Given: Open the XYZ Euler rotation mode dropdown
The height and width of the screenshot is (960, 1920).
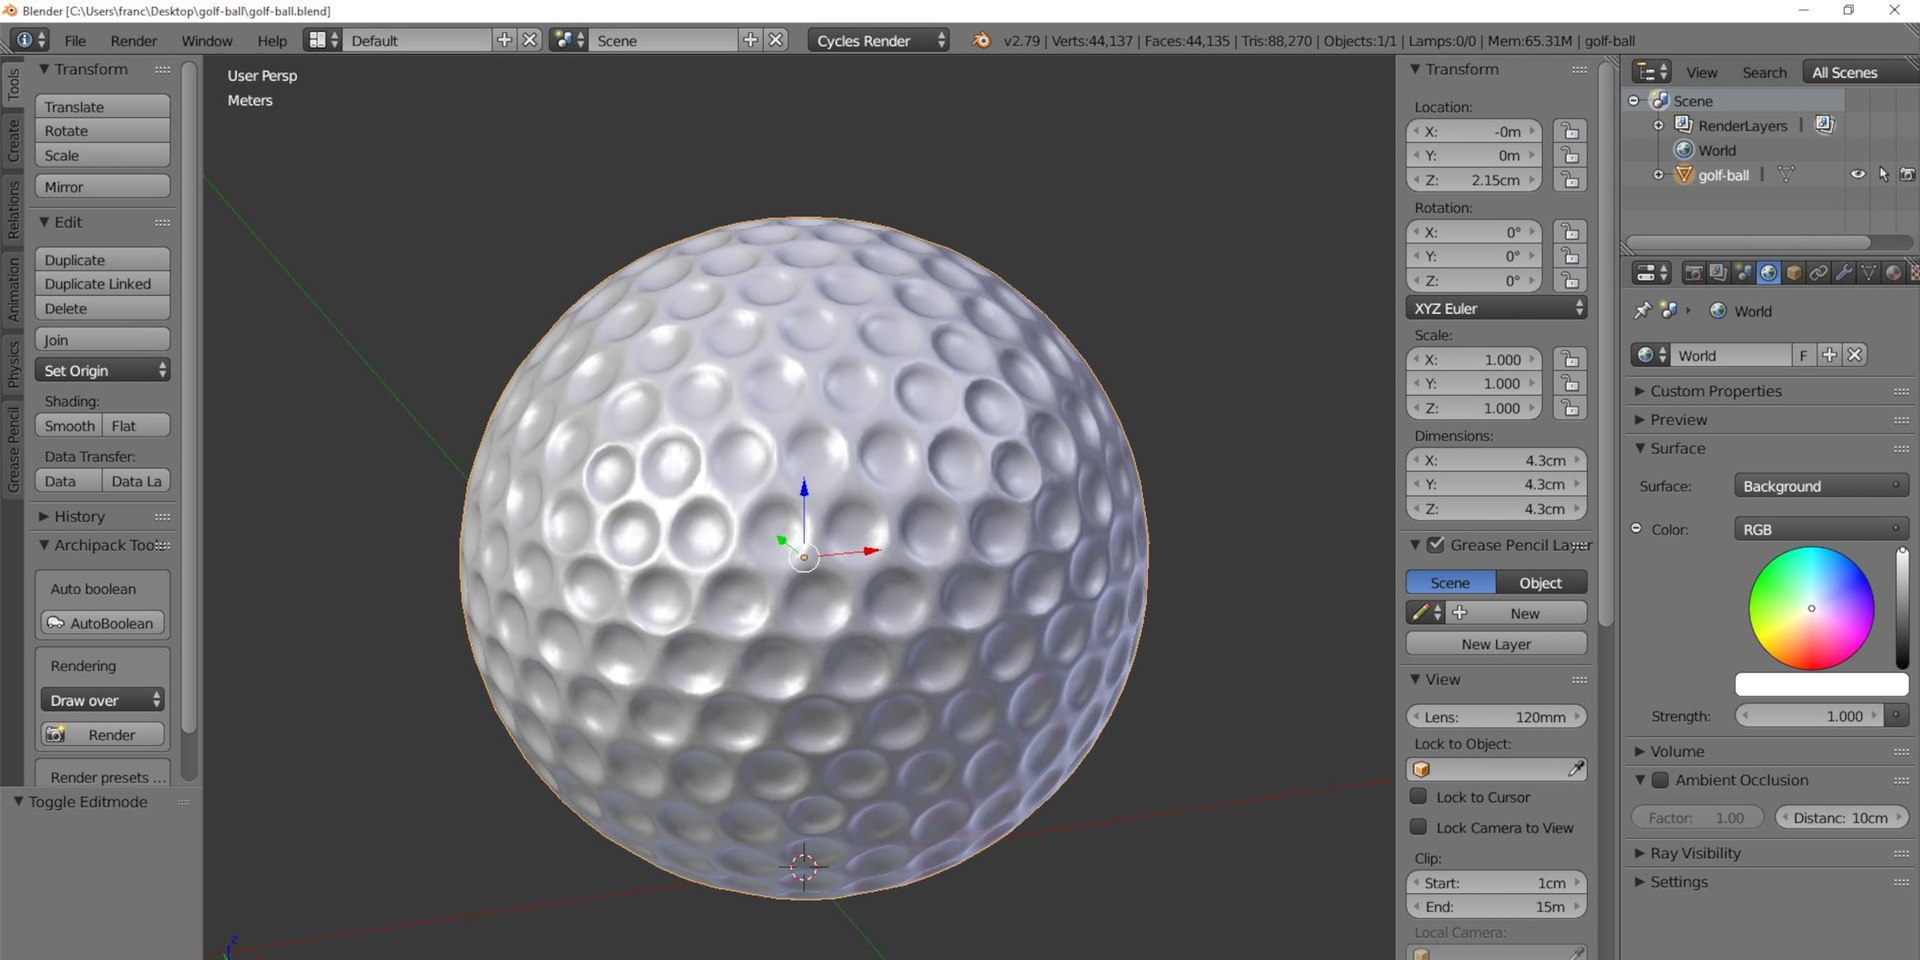Looking at the screenshot, I should point(1496,308).
